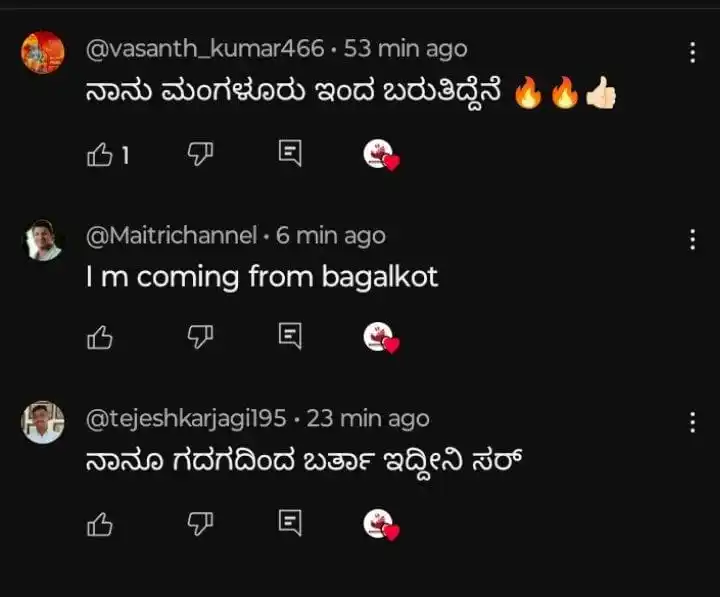Dislike the 'coming from bagalkot' comment
This screenshot has width=720, height=597.
(200, 338)
